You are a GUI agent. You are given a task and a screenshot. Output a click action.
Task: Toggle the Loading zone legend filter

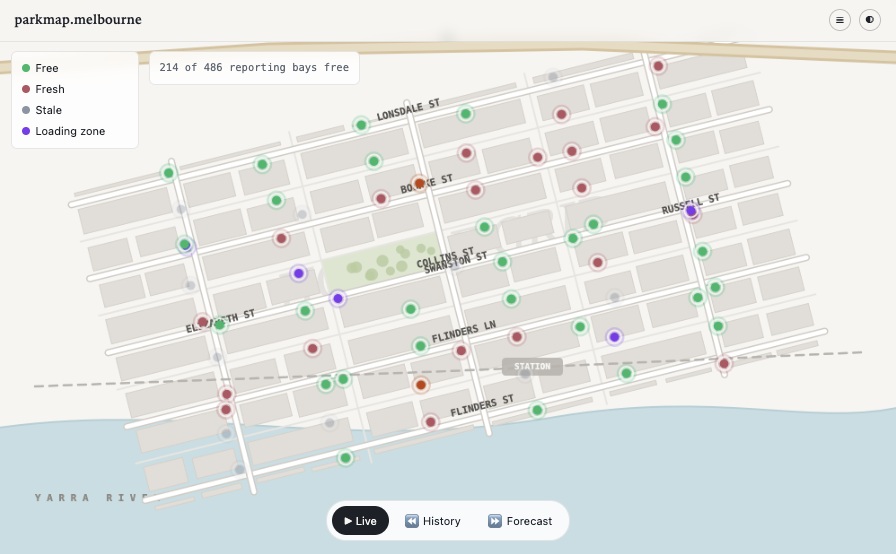tap(63, 131)
